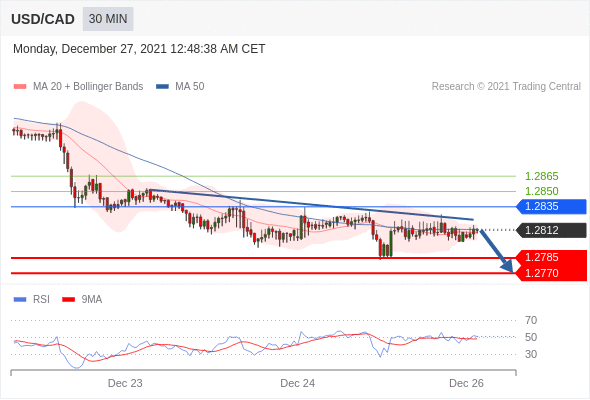Click the MA 20 + Bollinger Bands legend swatch
The height and width of the screenshot is (400, 590).
(20, 87)
